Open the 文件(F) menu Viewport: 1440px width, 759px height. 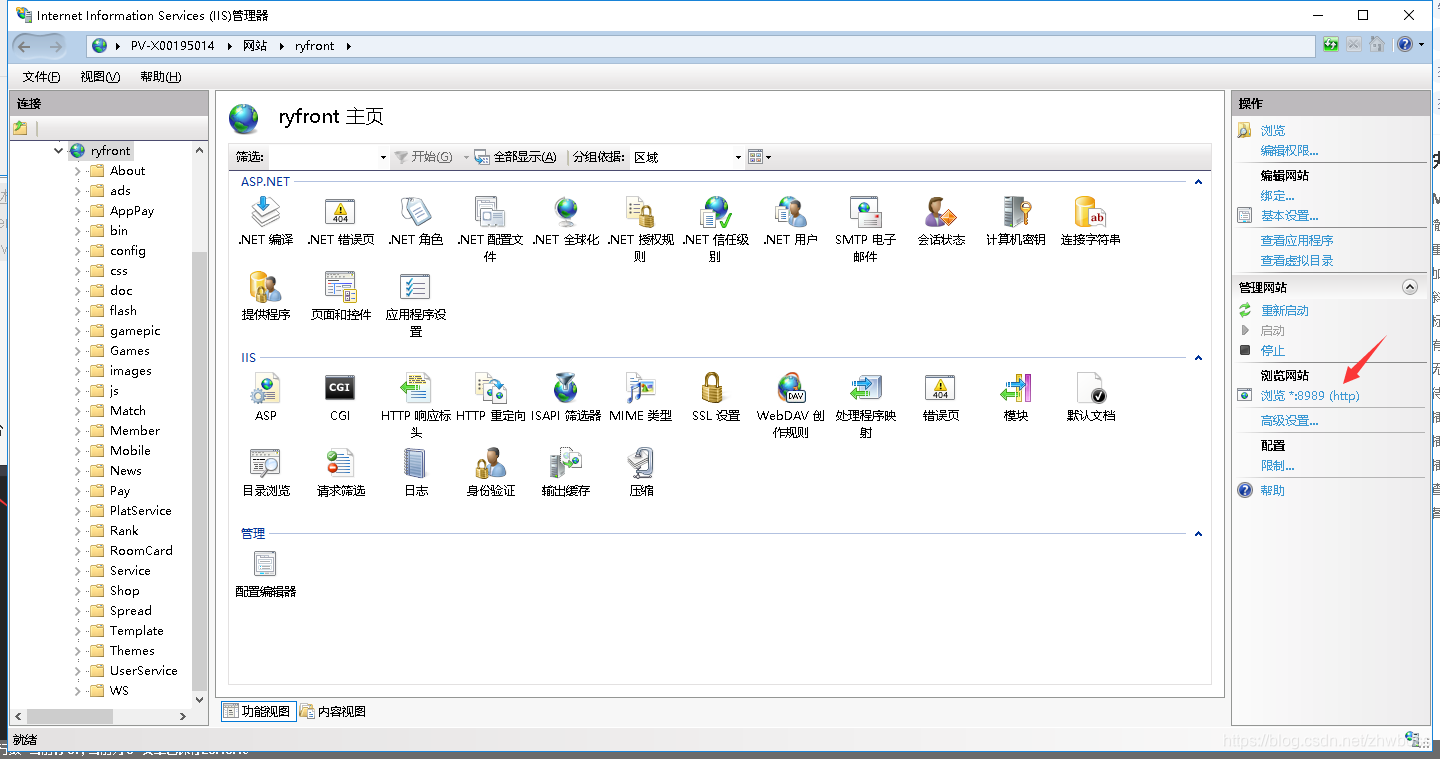coord(41,77)
